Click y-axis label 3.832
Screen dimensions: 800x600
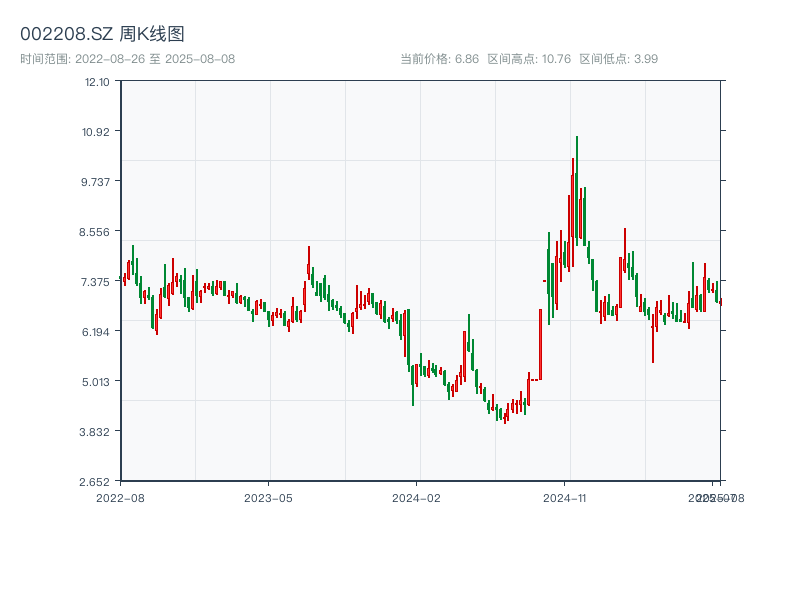[94, 432]
